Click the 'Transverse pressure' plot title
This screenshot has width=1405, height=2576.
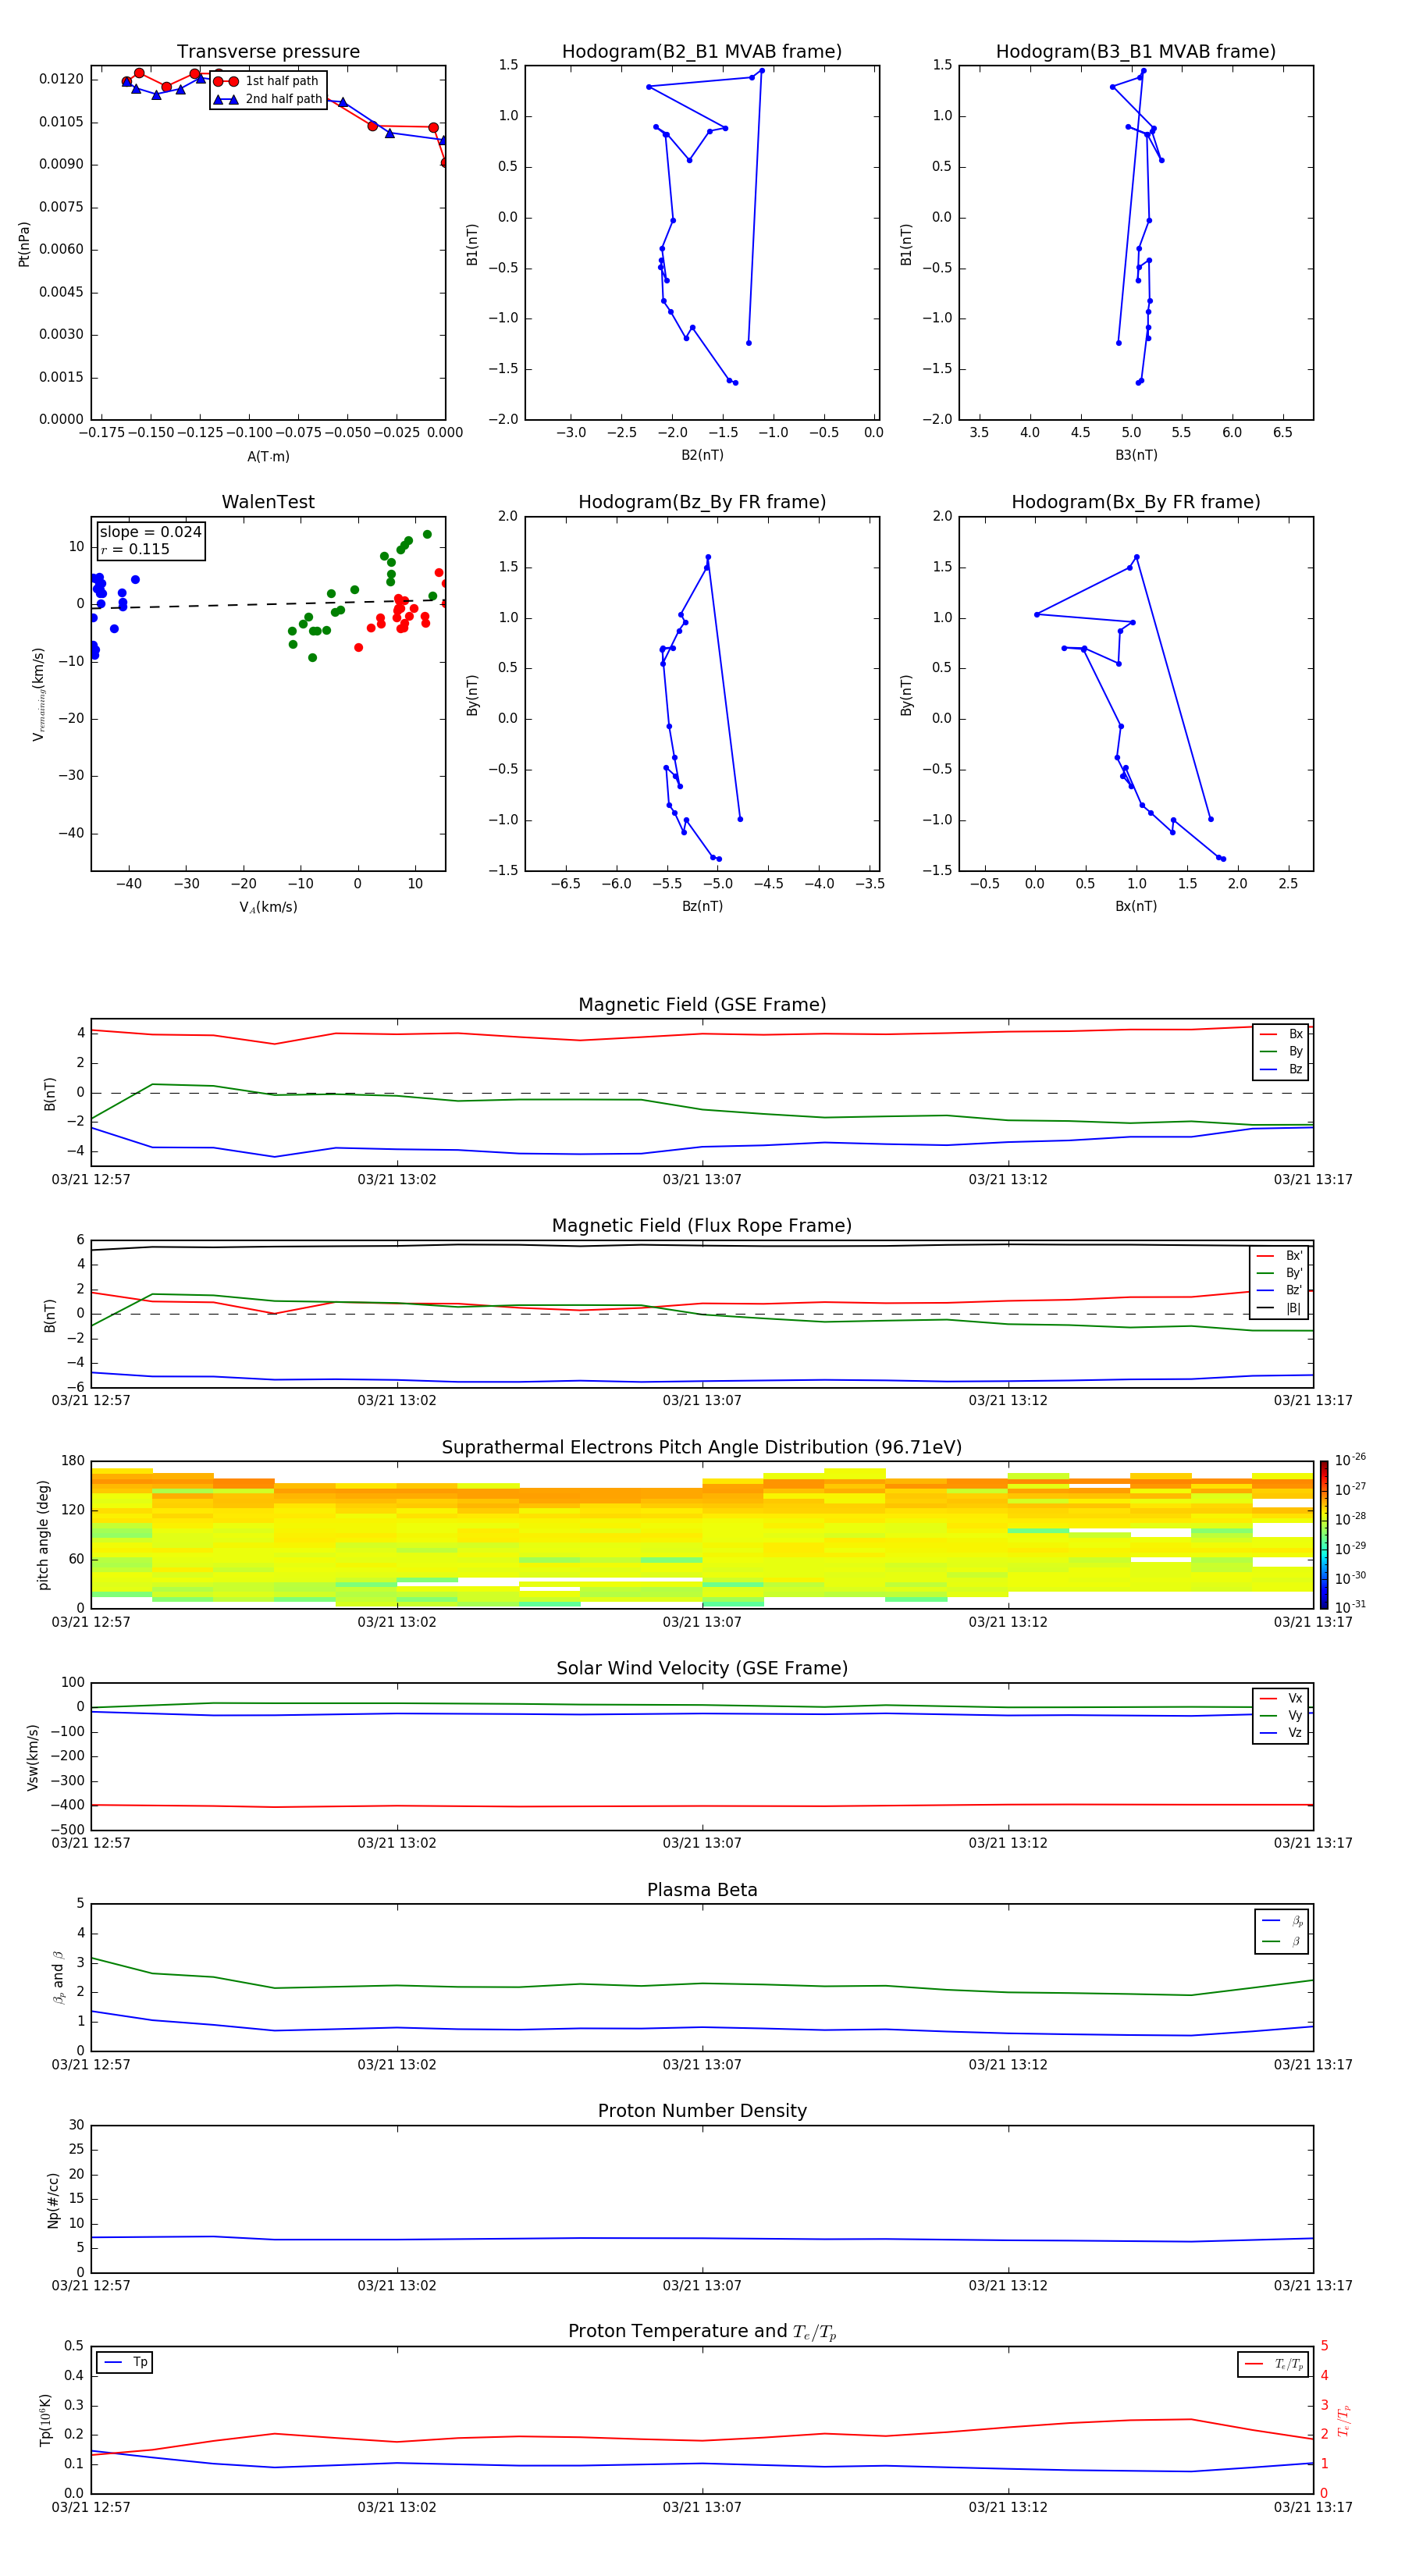click(x=268, y=52)
